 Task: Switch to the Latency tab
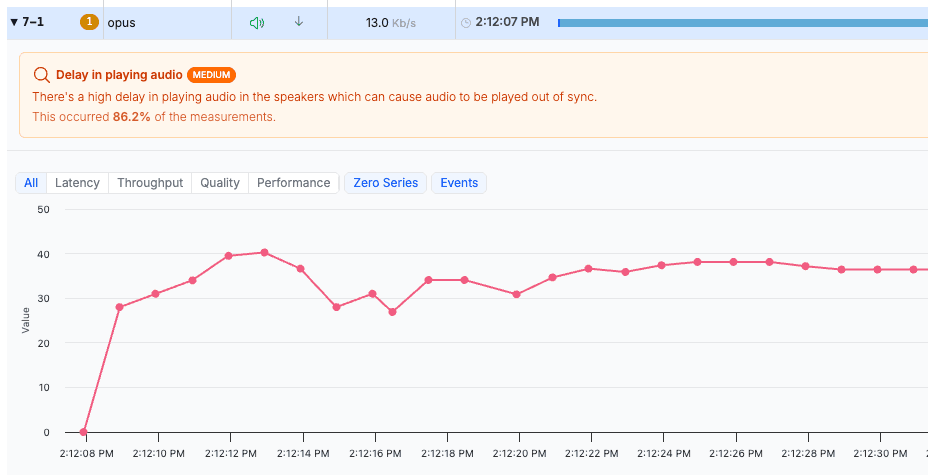click(77, 183)
